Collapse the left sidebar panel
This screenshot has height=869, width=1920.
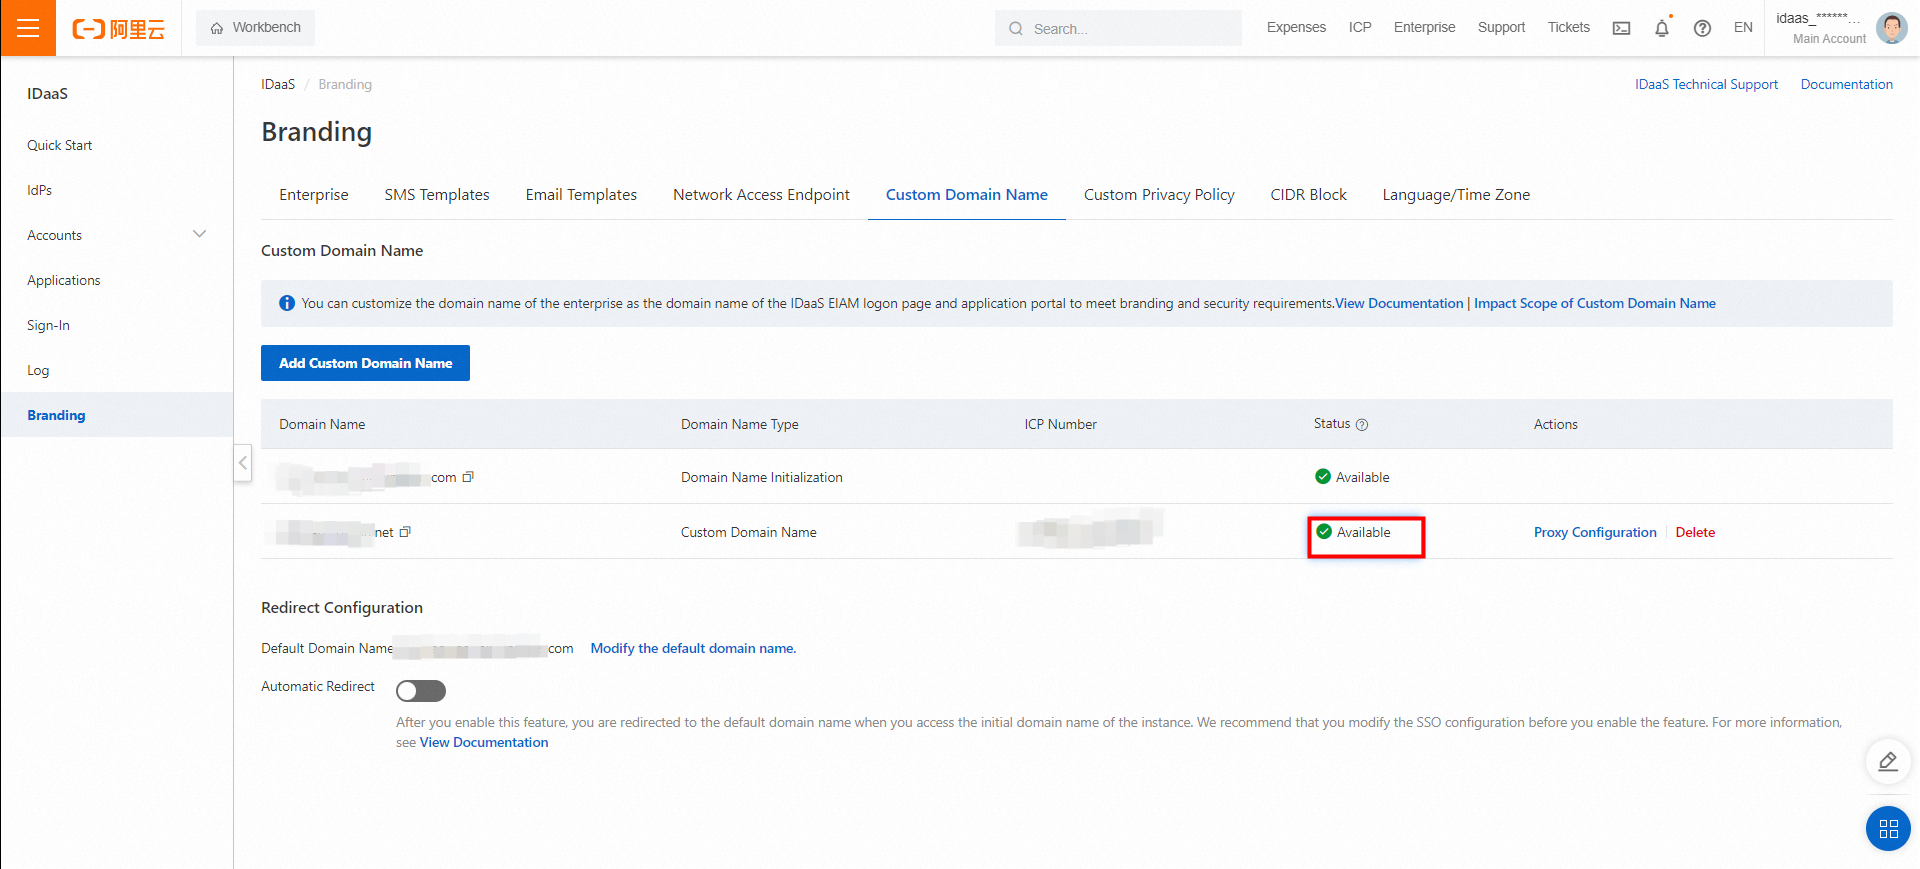pos(243,463)
